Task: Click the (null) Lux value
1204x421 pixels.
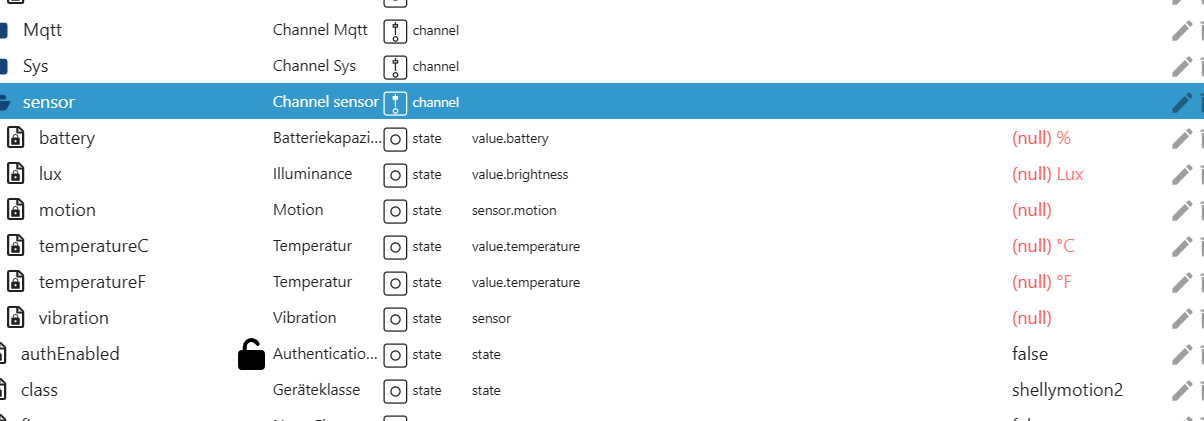Action: coord(1047,174)
